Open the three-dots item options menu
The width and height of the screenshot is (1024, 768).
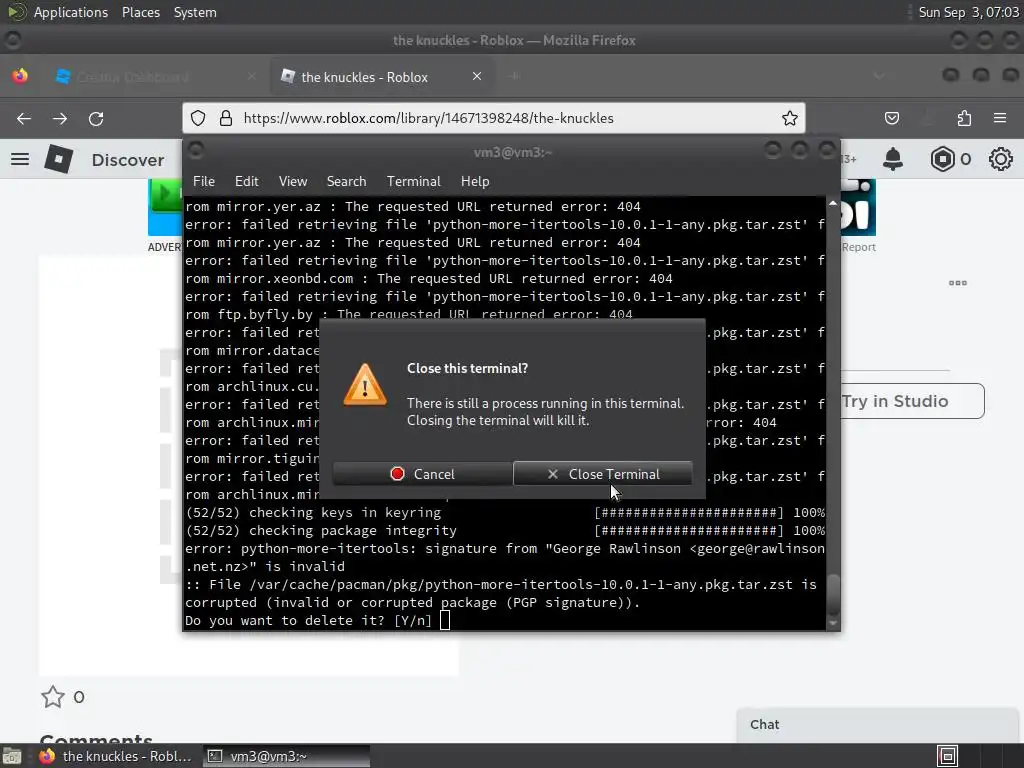point(958,283)
